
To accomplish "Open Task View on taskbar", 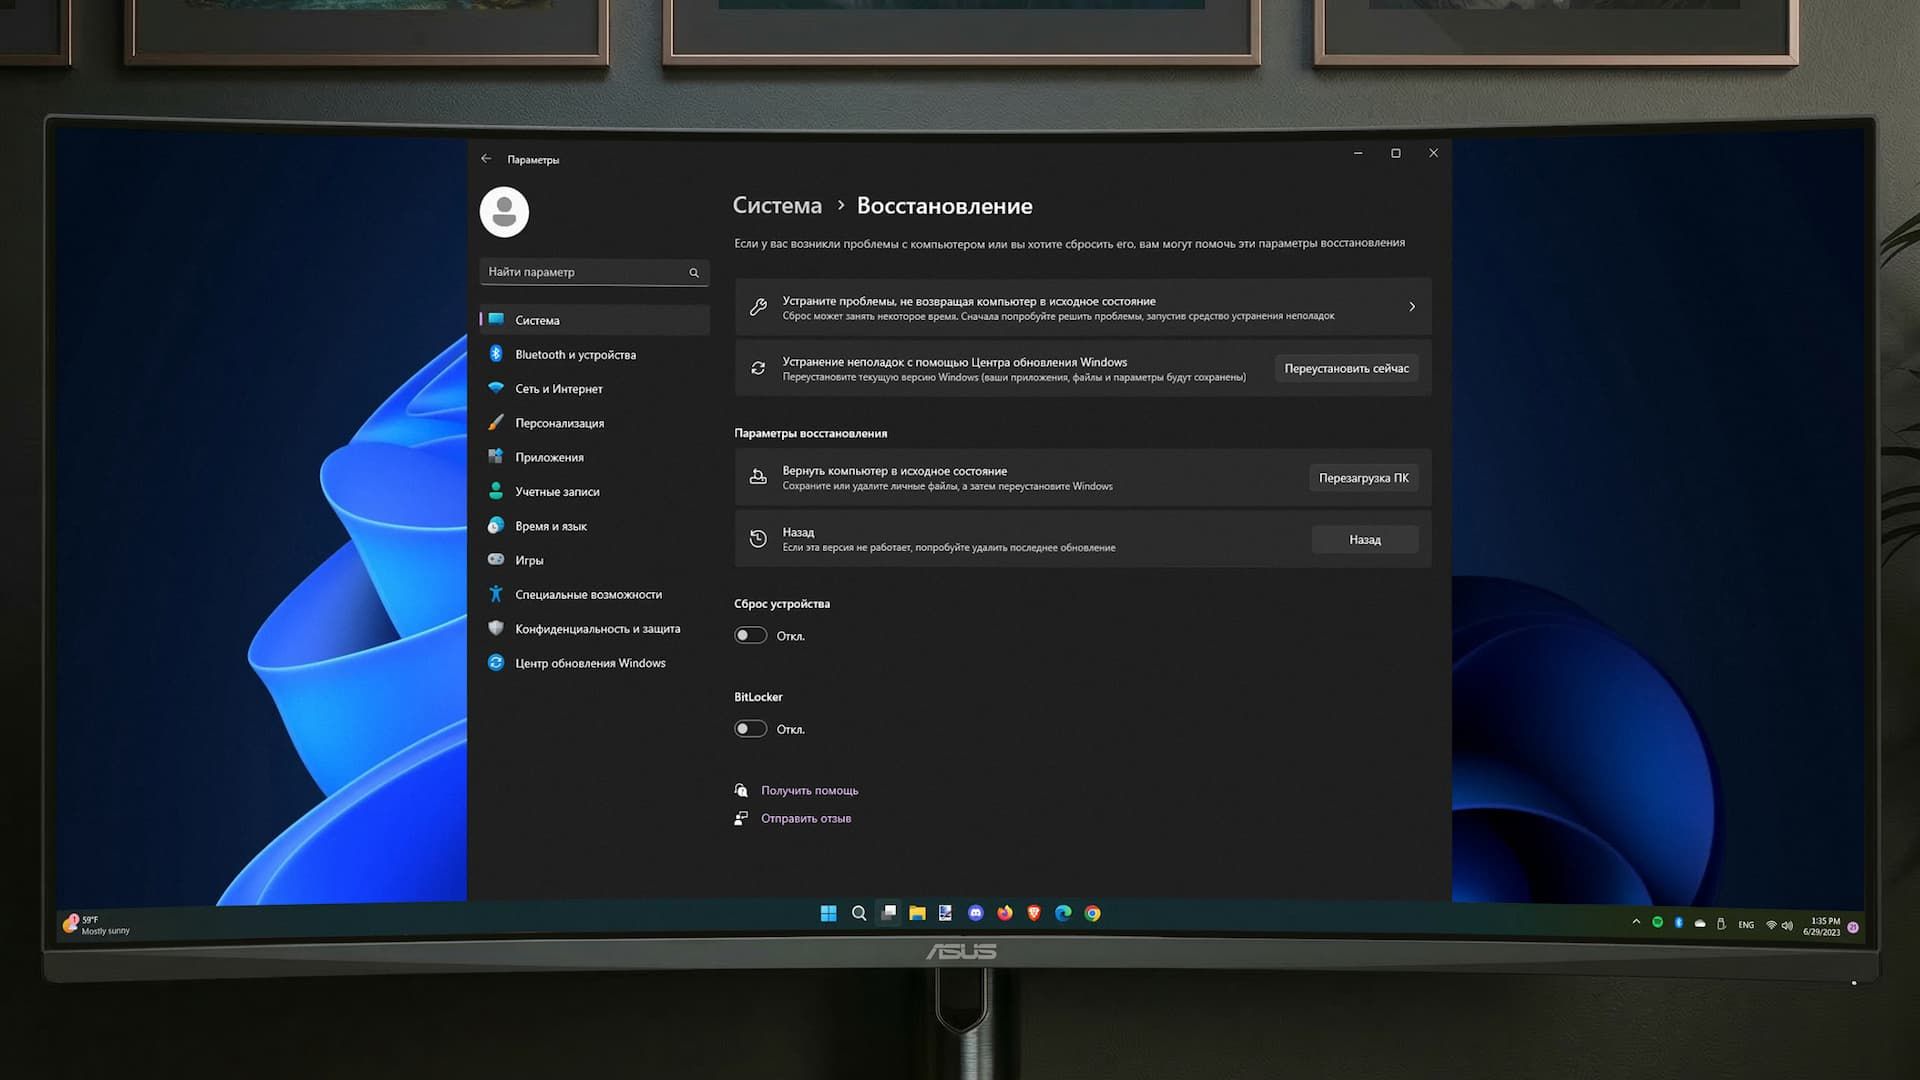I will pos(888,913).
